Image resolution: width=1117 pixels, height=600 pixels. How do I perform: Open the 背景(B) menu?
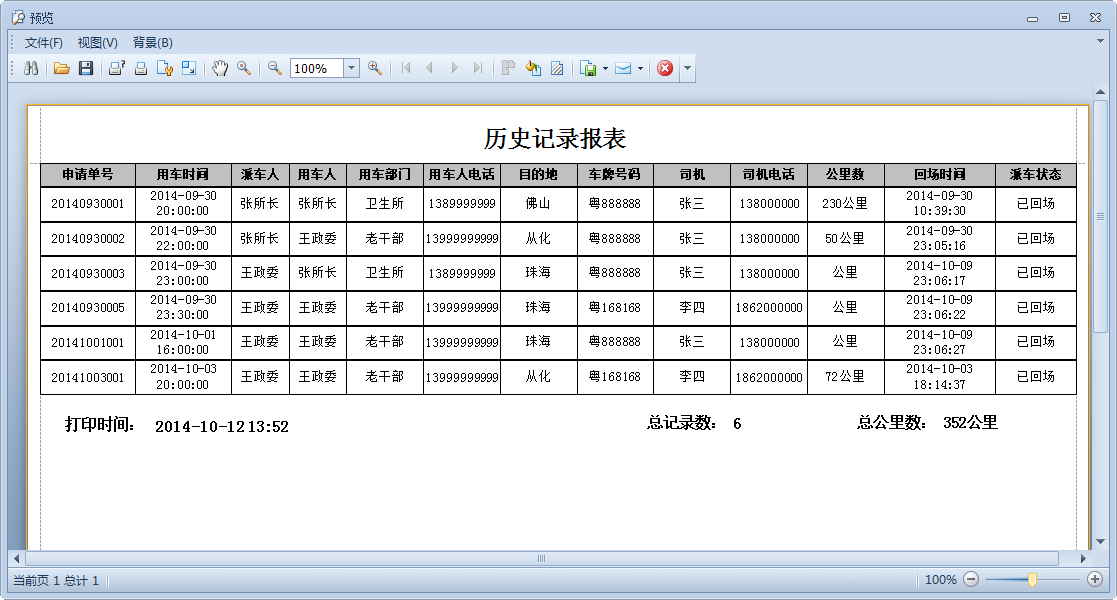[152, 43]
